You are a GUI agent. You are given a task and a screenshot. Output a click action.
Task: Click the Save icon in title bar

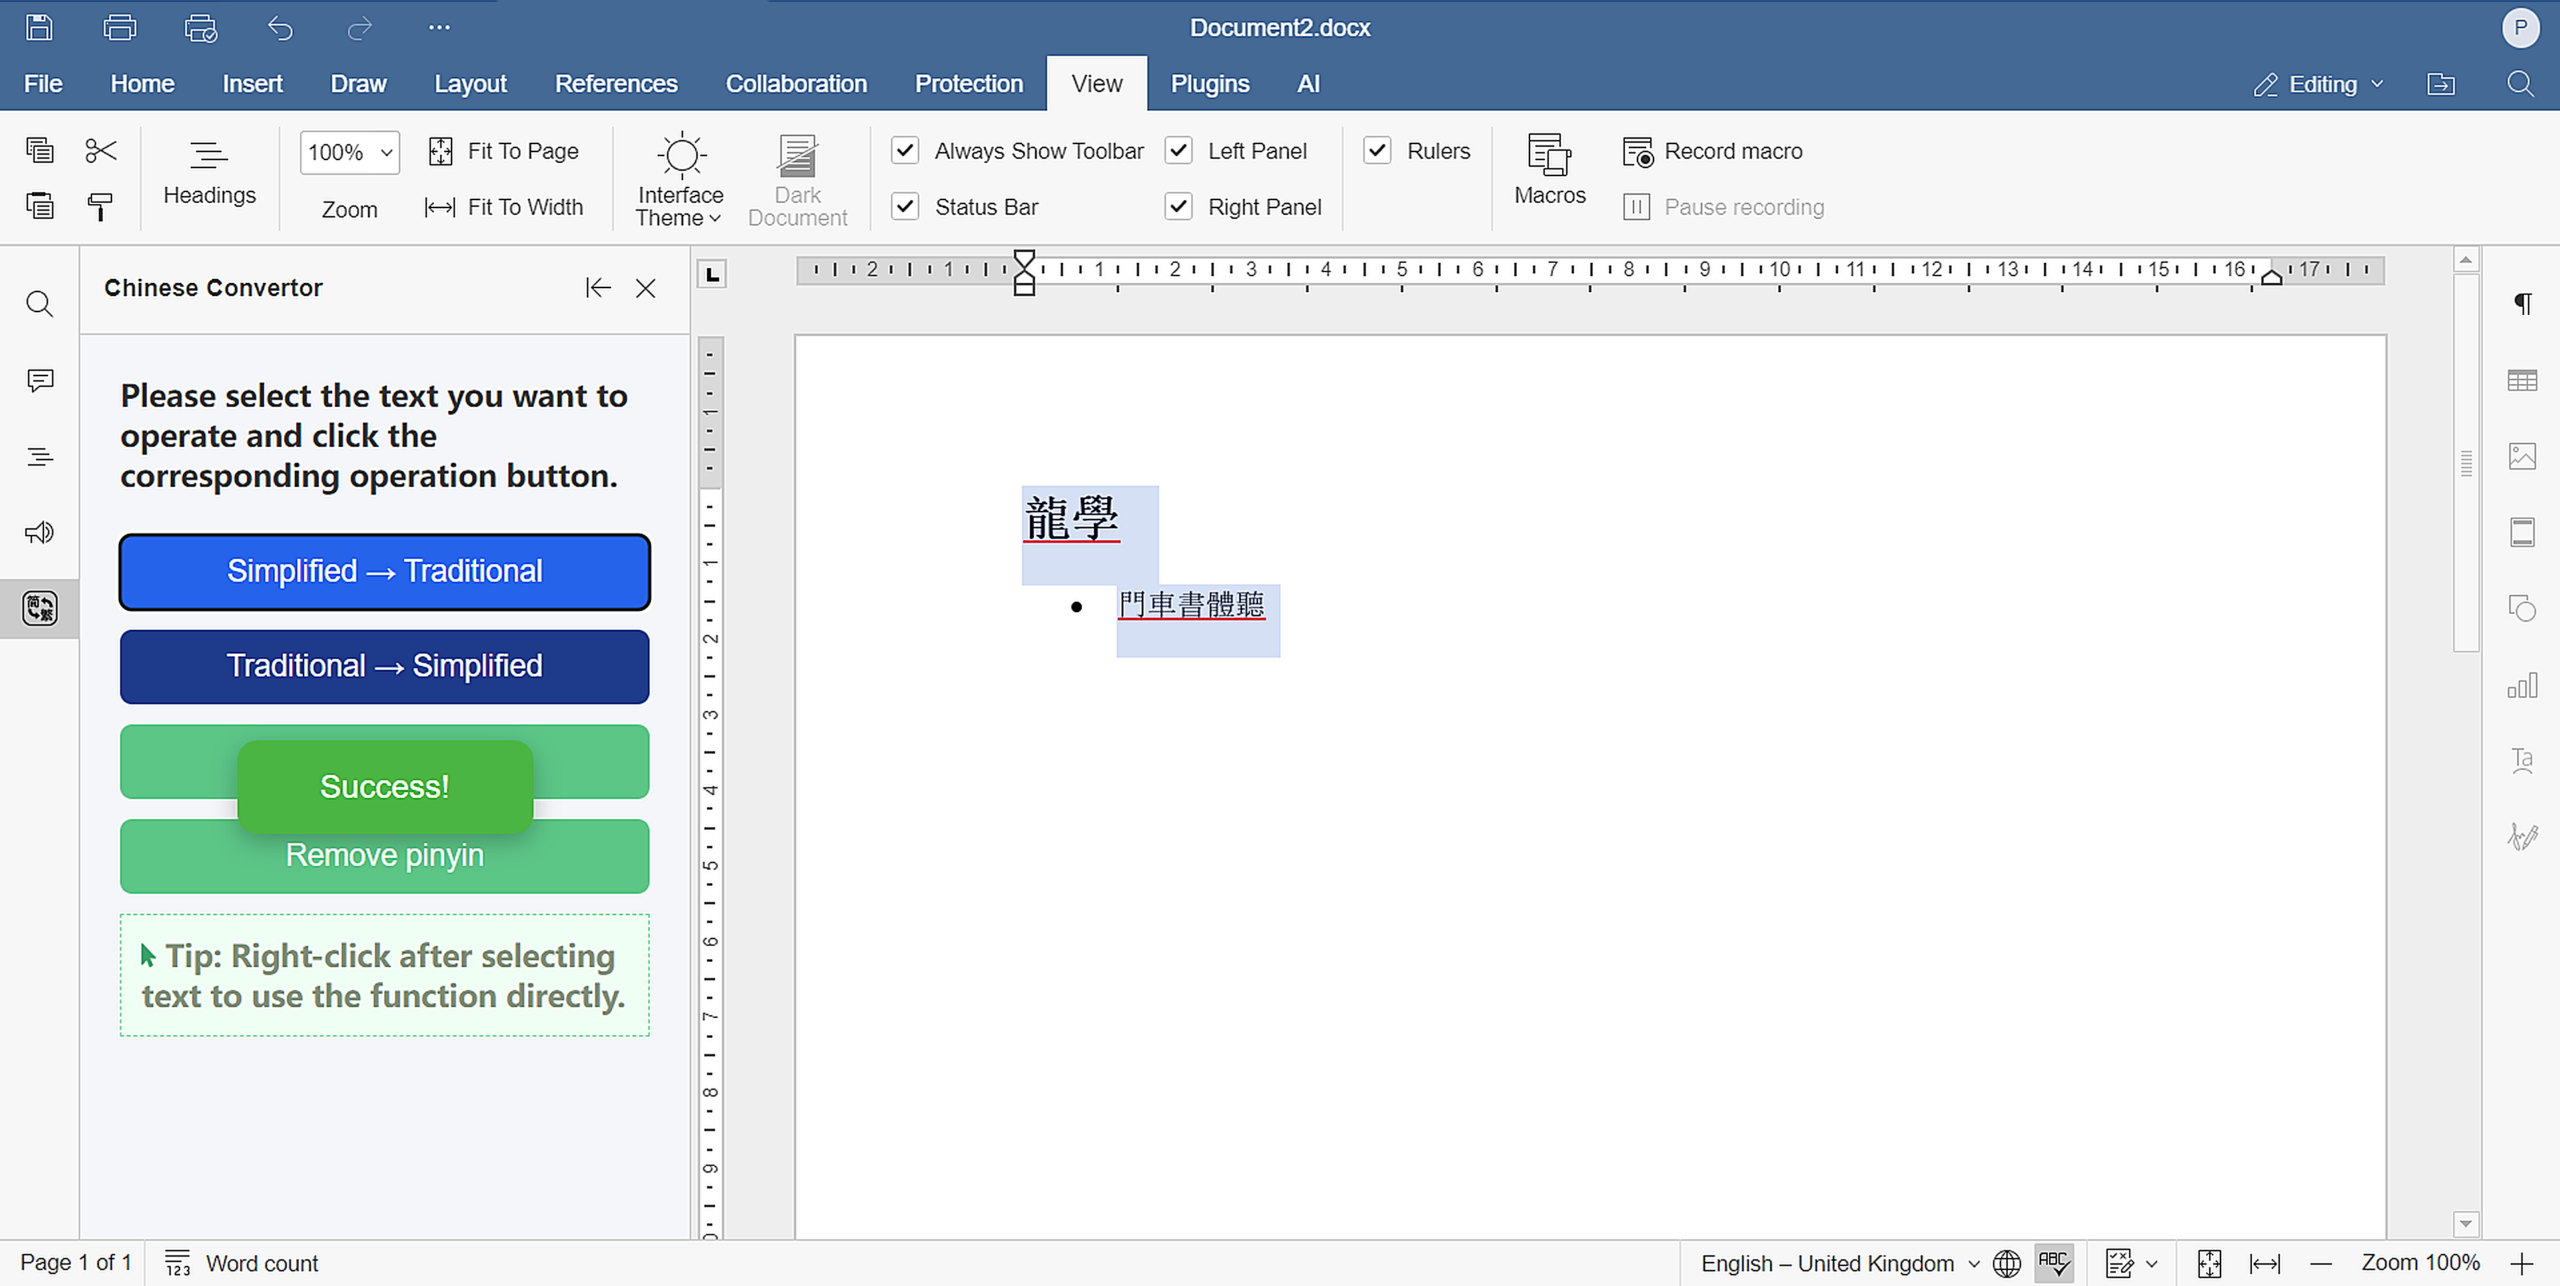coord(39,27)
